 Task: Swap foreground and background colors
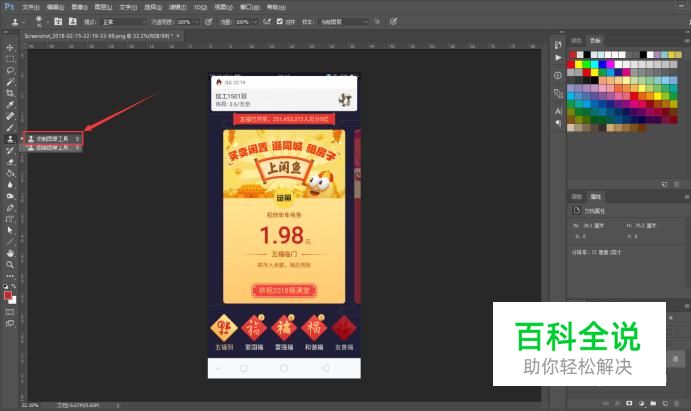[x=14, y=286]
